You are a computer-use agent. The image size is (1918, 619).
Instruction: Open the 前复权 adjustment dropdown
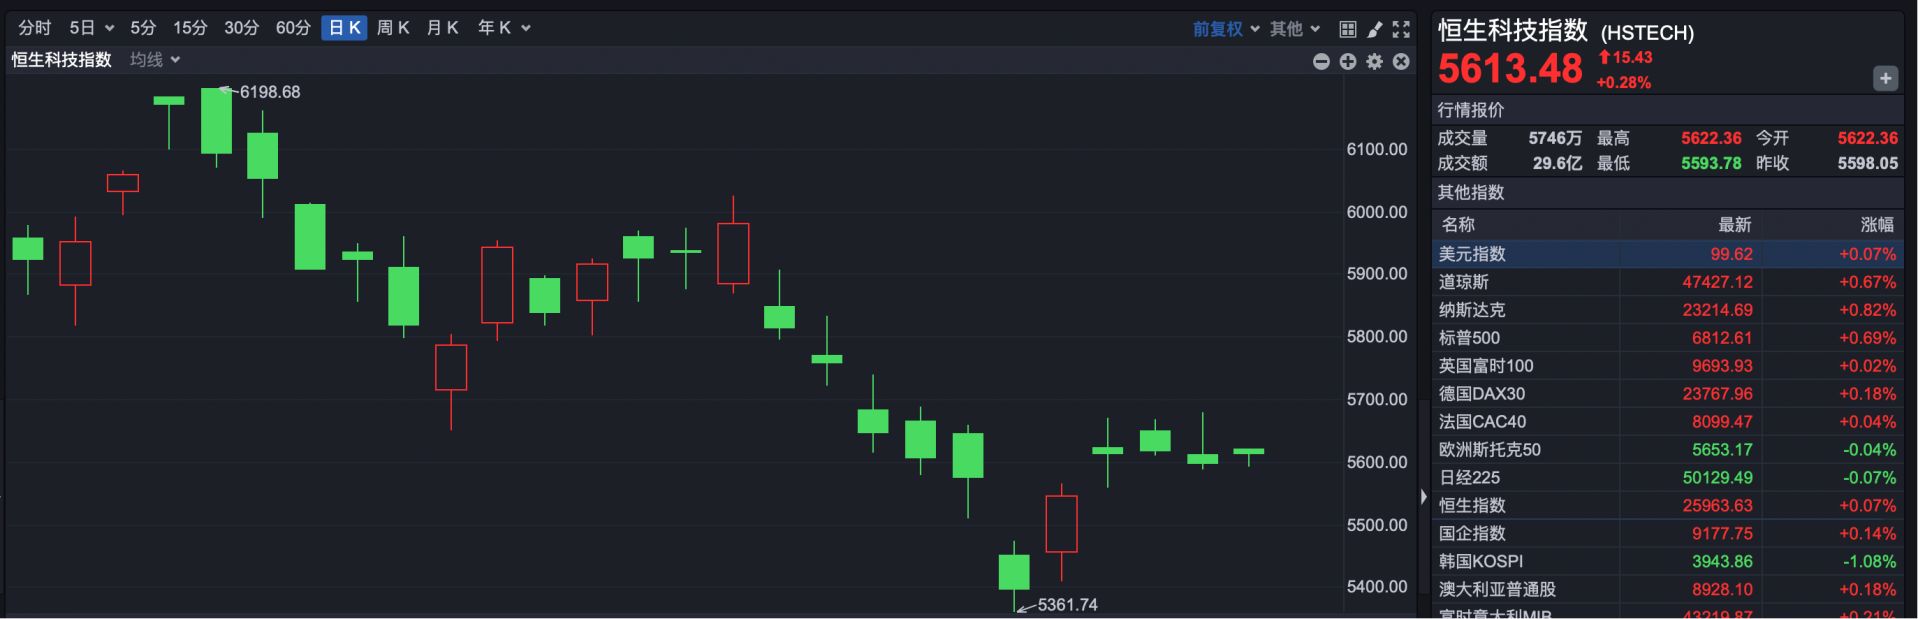tap(1226, 29)
